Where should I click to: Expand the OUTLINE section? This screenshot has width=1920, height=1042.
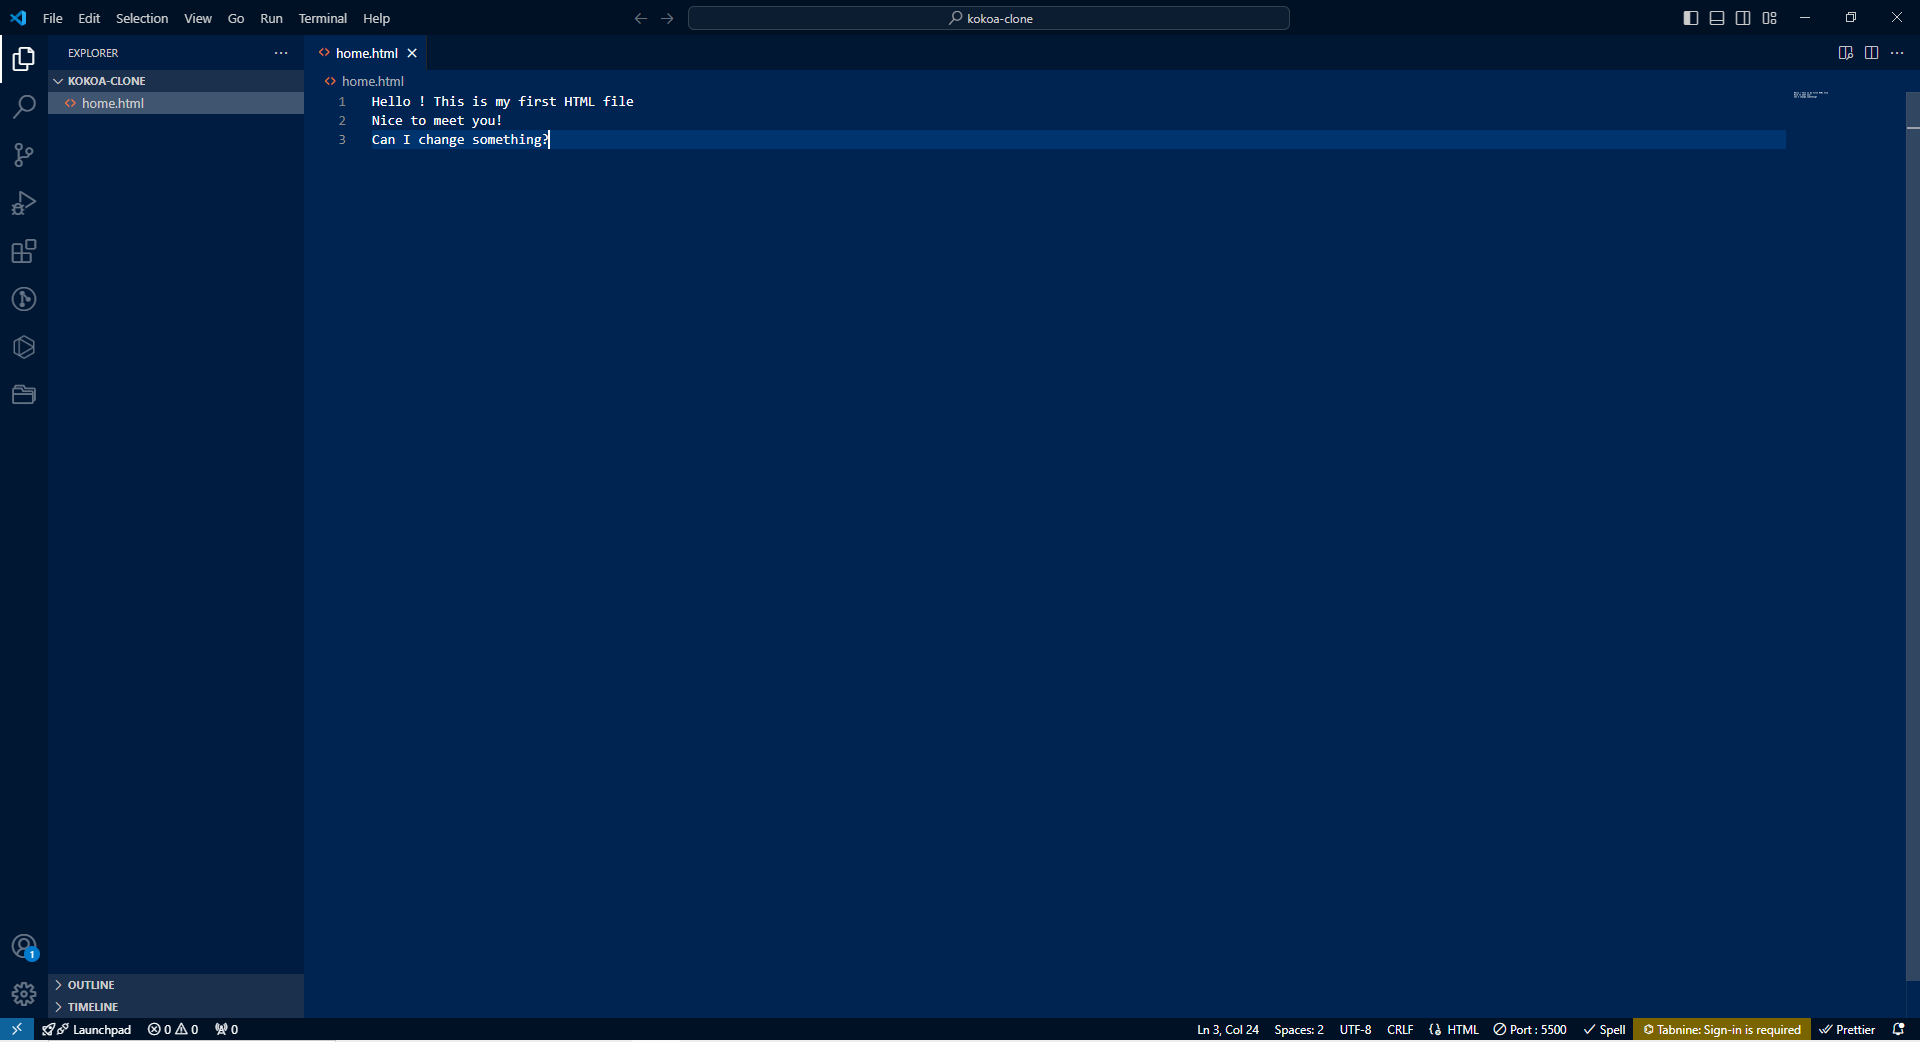click(176, 985)
